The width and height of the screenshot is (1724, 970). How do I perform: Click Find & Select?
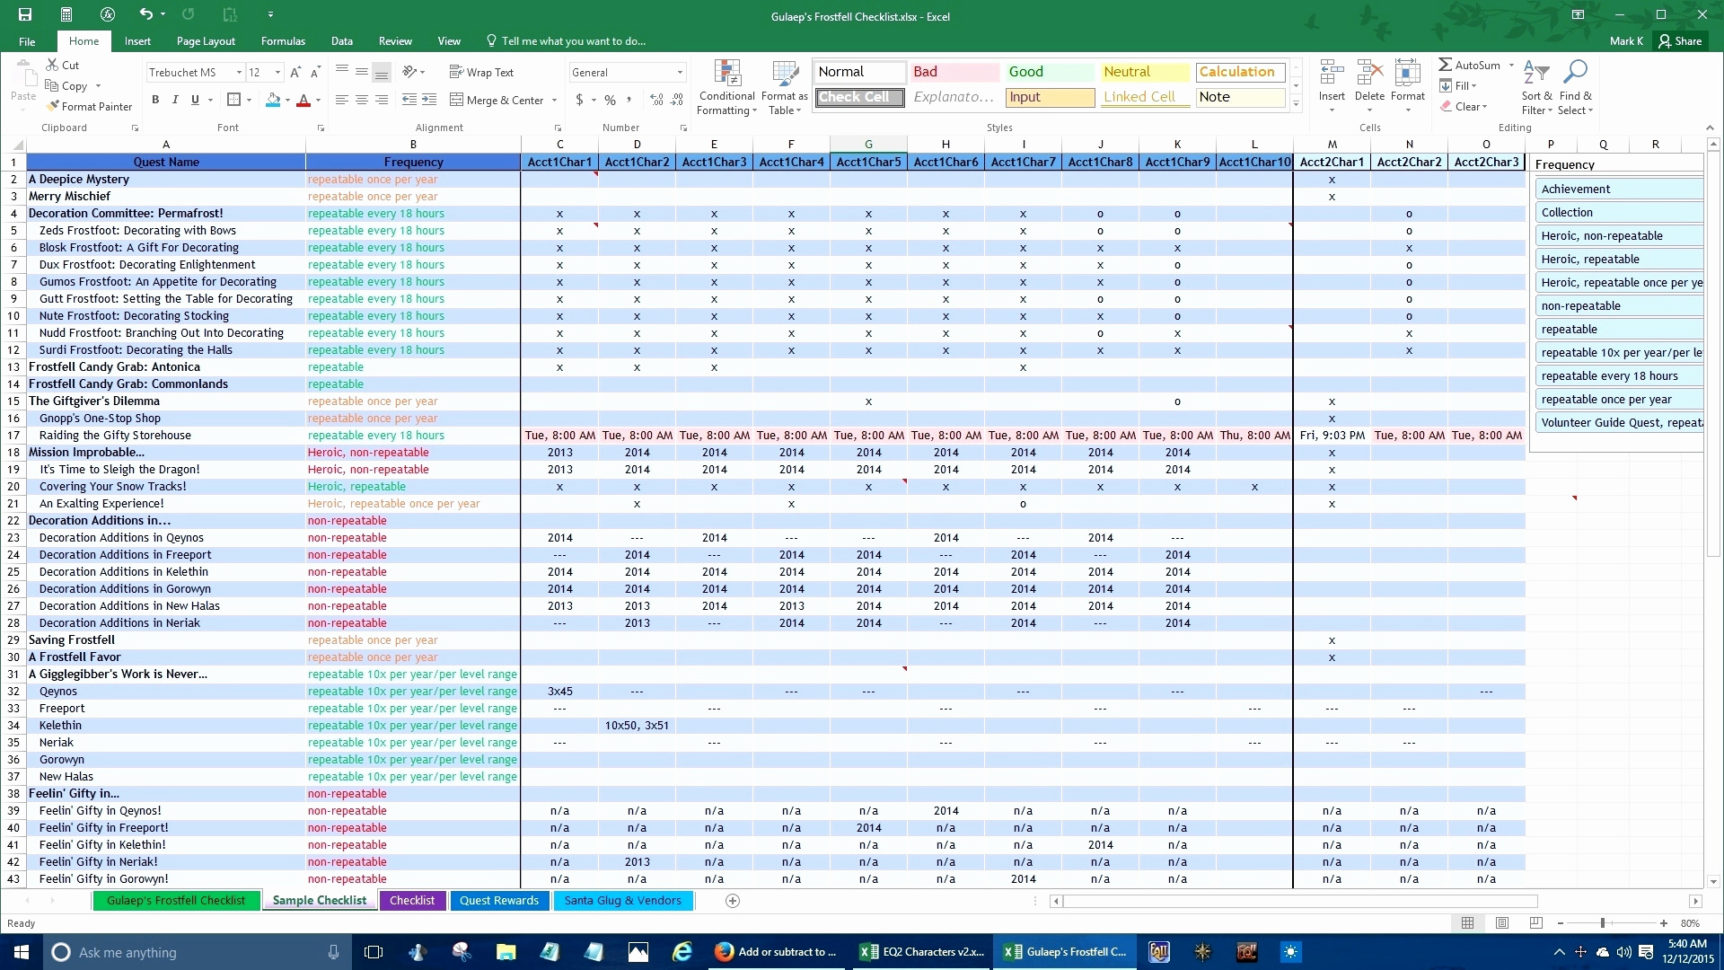click(1575, 88)
